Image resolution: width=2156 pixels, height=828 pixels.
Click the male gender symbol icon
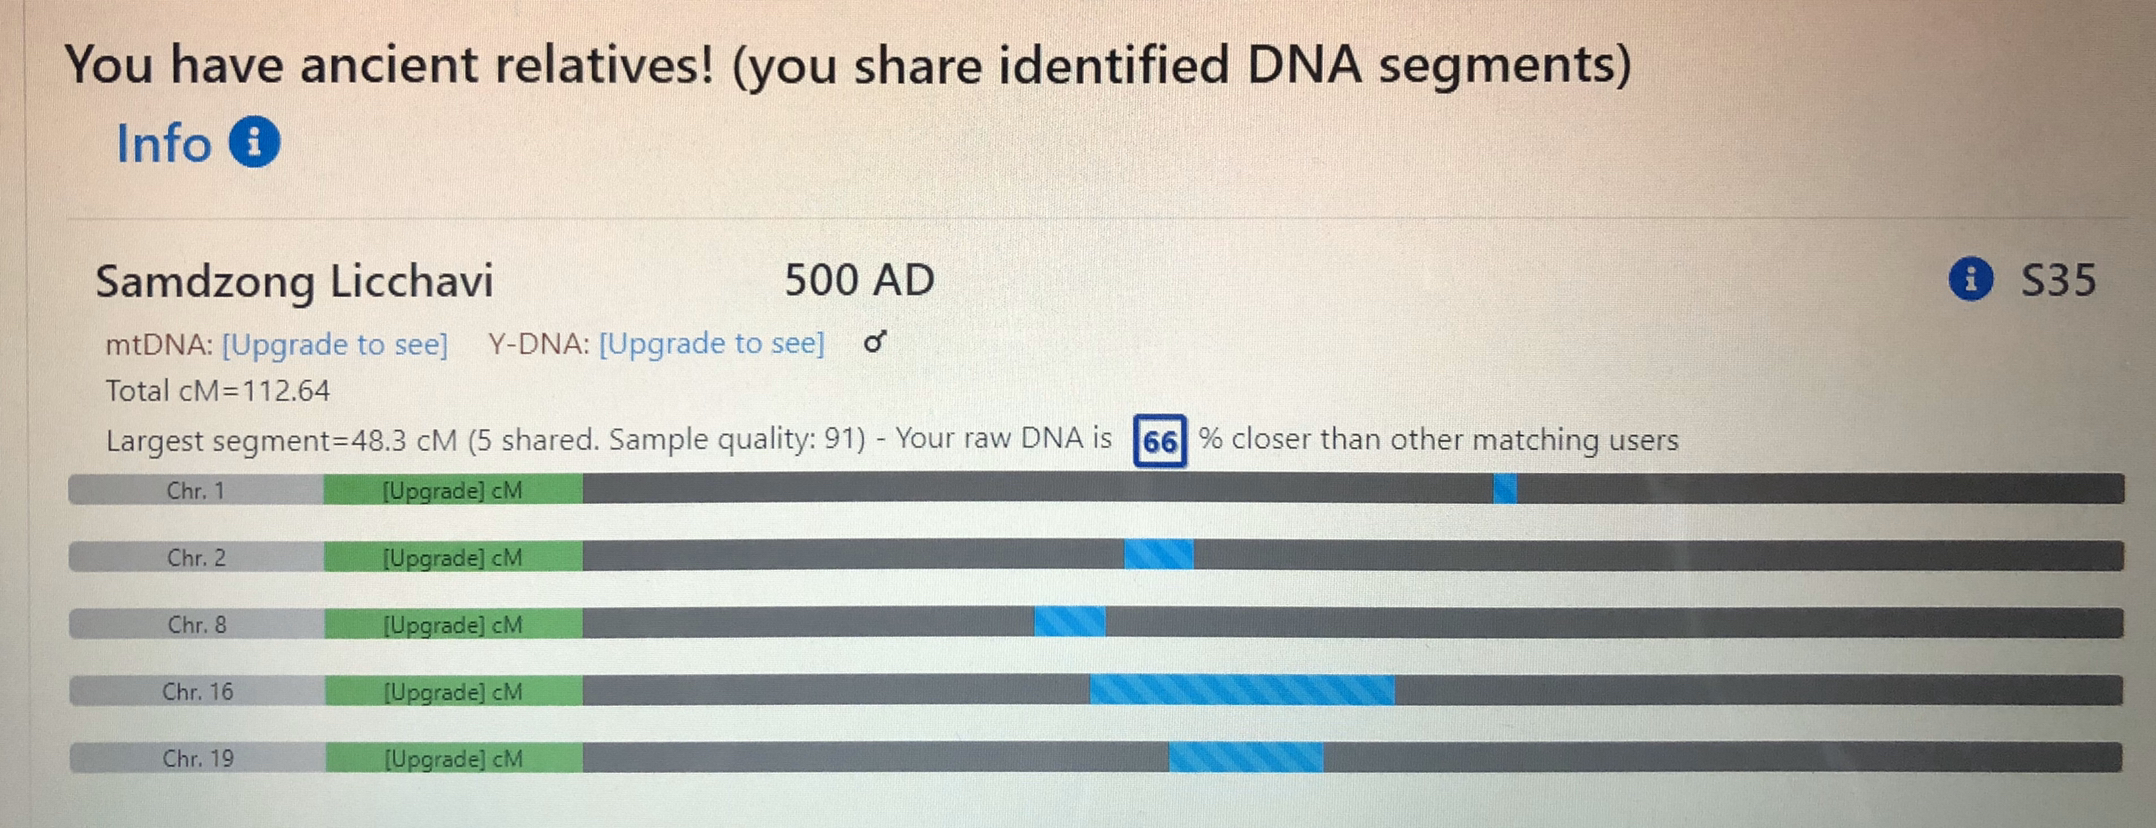(x=875, y=343)
